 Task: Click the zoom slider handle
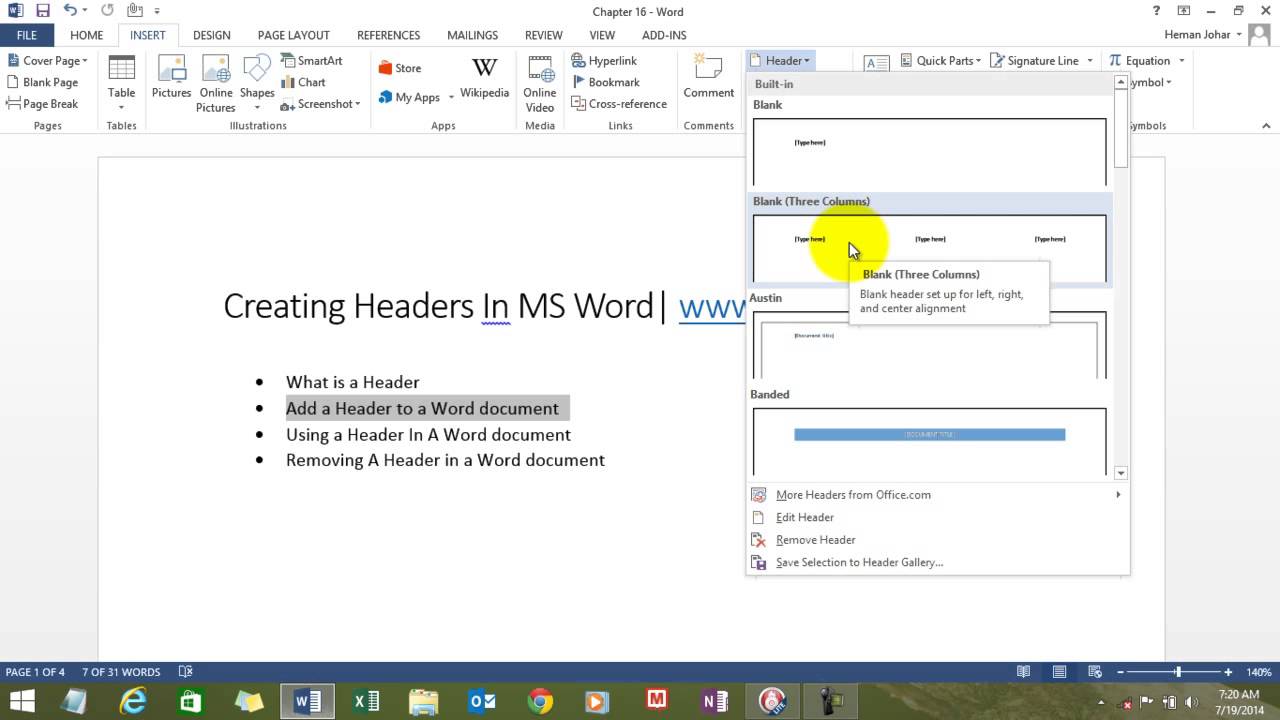click(1178, 672)
